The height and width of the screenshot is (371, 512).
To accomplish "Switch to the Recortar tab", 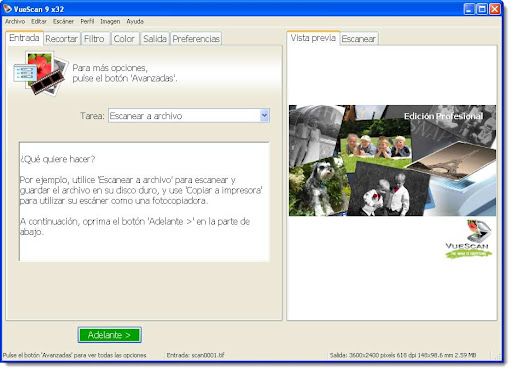I will coord(61,39).
